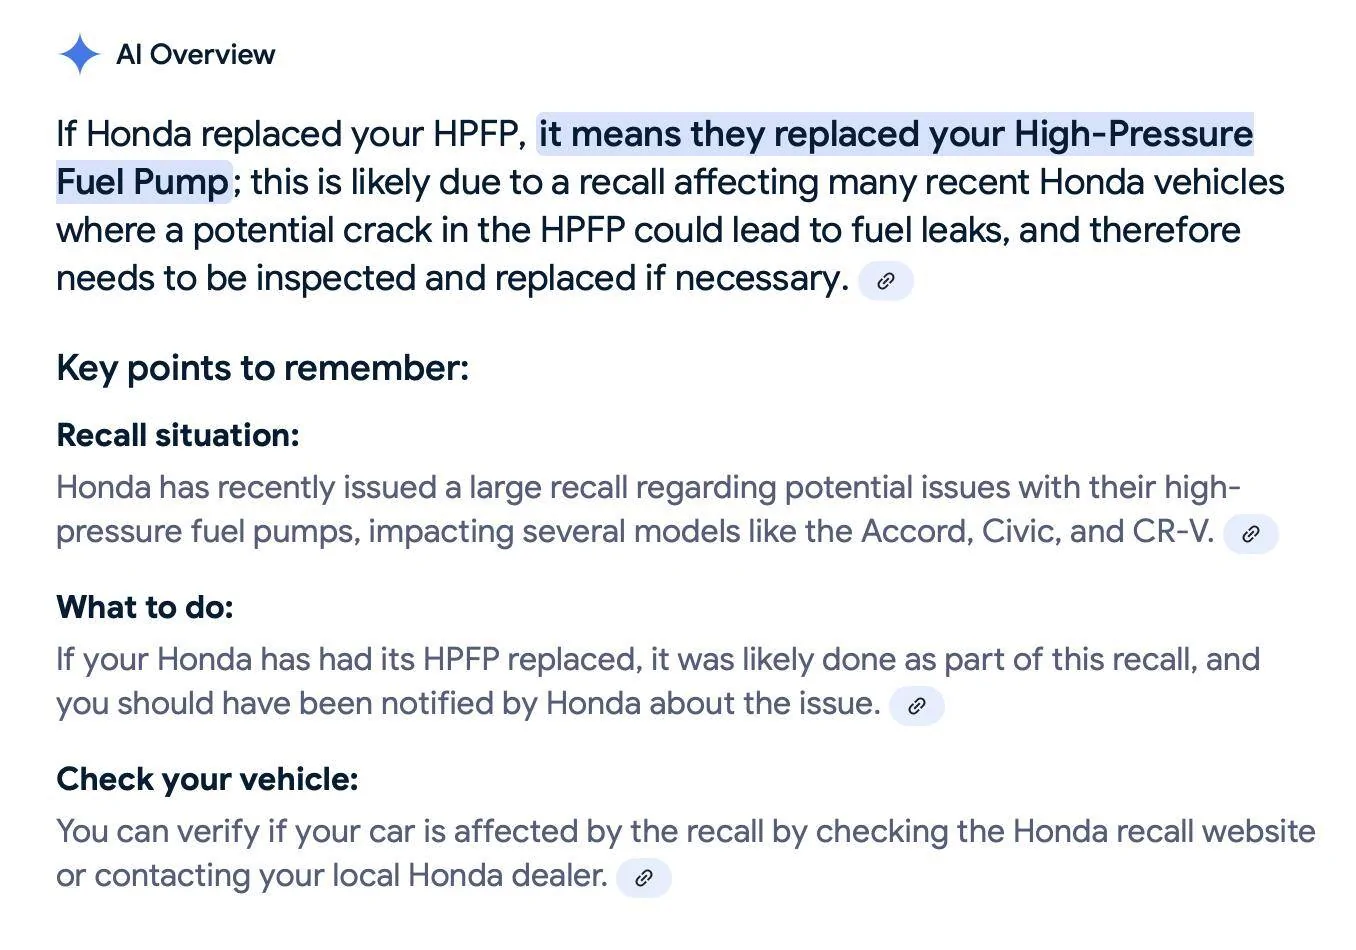Screen dimensions: 1356x950
Task: Open source link after "local Honda dealer"
Action: tap(644, 878)
